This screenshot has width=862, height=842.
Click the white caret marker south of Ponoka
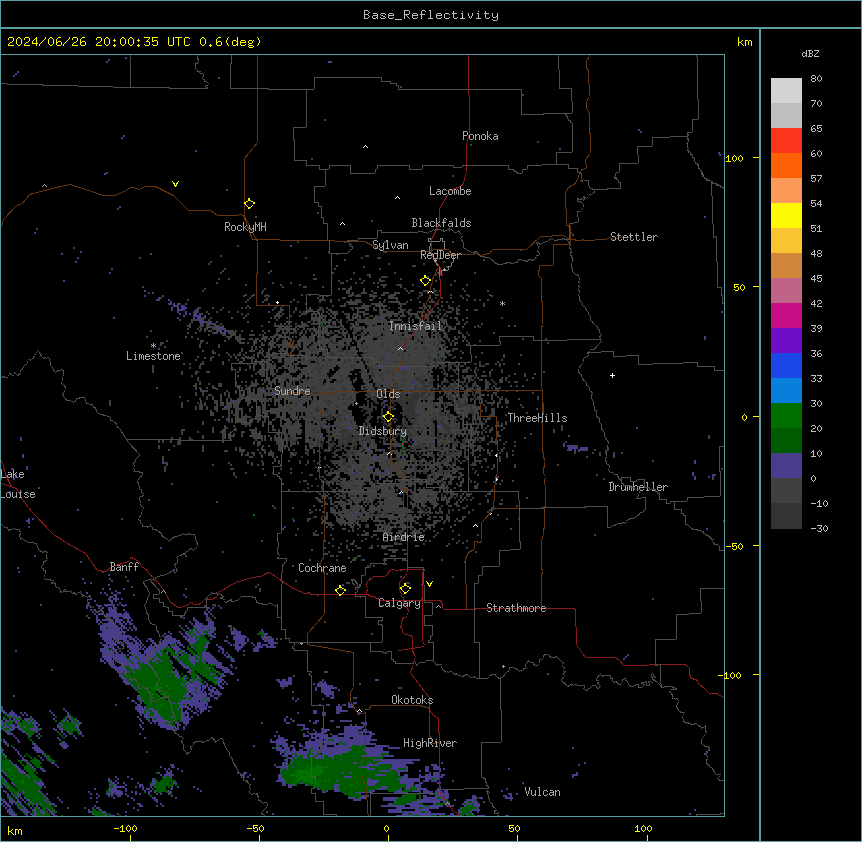(366, 147)
